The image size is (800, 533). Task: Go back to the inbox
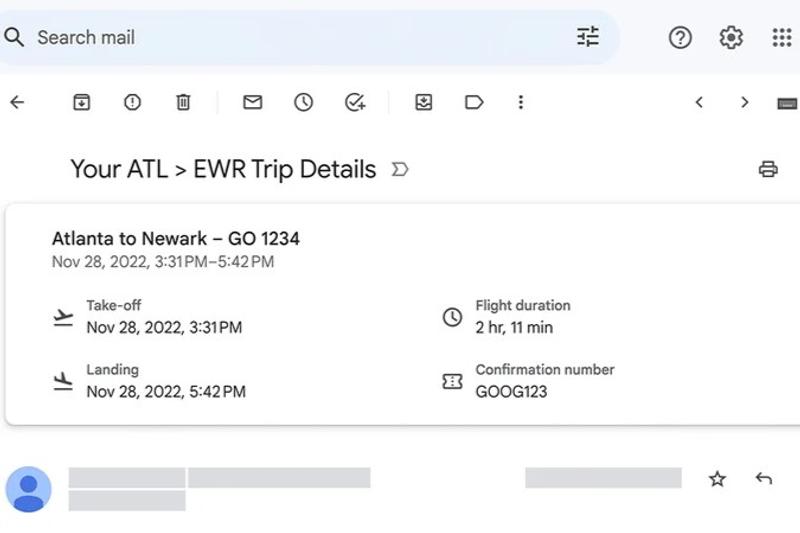pos(17,102)
